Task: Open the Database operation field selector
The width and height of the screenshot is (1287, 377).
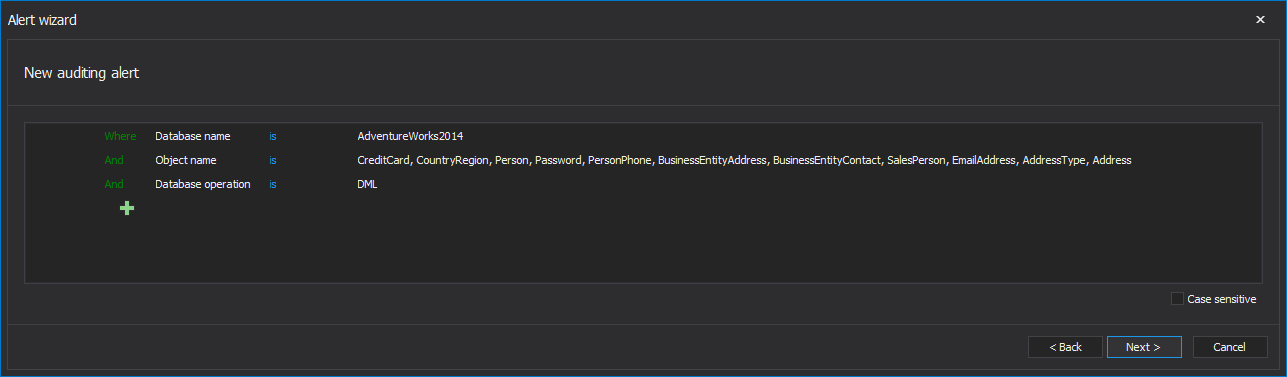Action: (203, 184)
